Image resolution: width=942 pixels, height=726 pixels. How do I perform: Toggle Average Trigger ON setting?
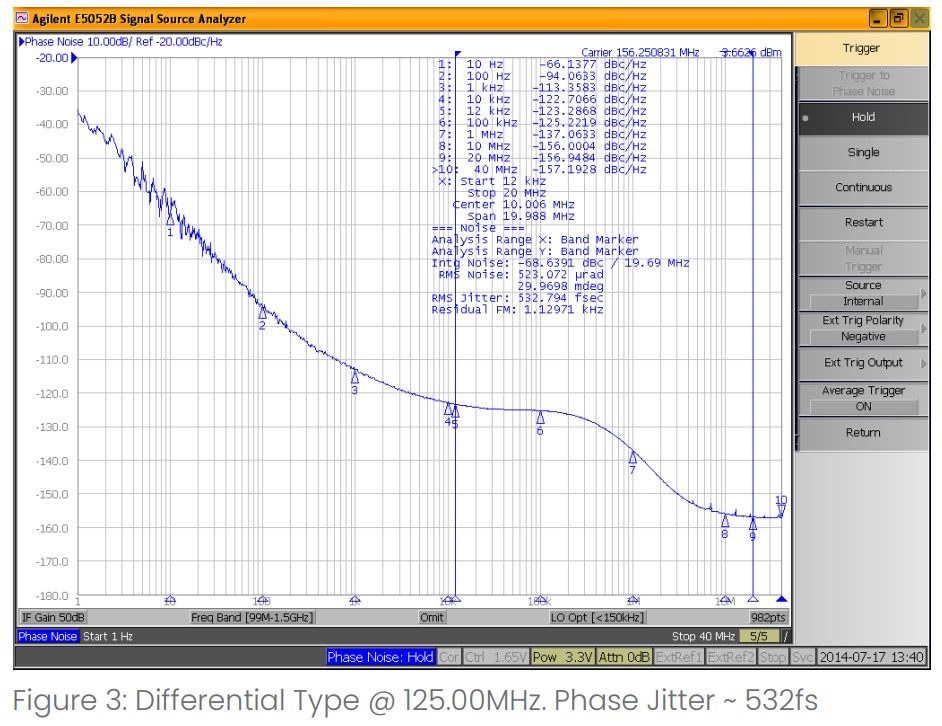tap(862, 399)
